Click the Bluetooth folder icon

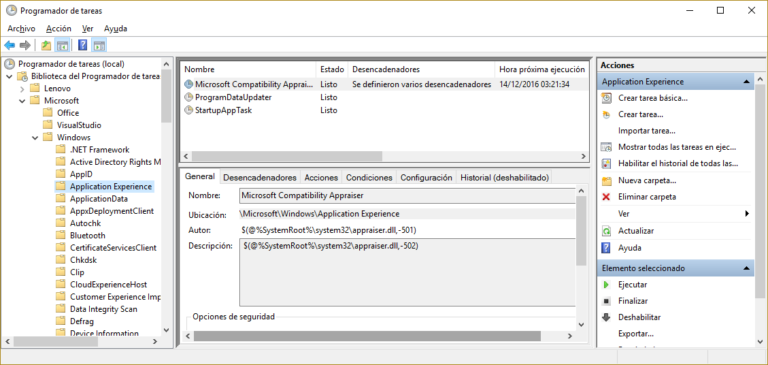click(x=60, y=235)
